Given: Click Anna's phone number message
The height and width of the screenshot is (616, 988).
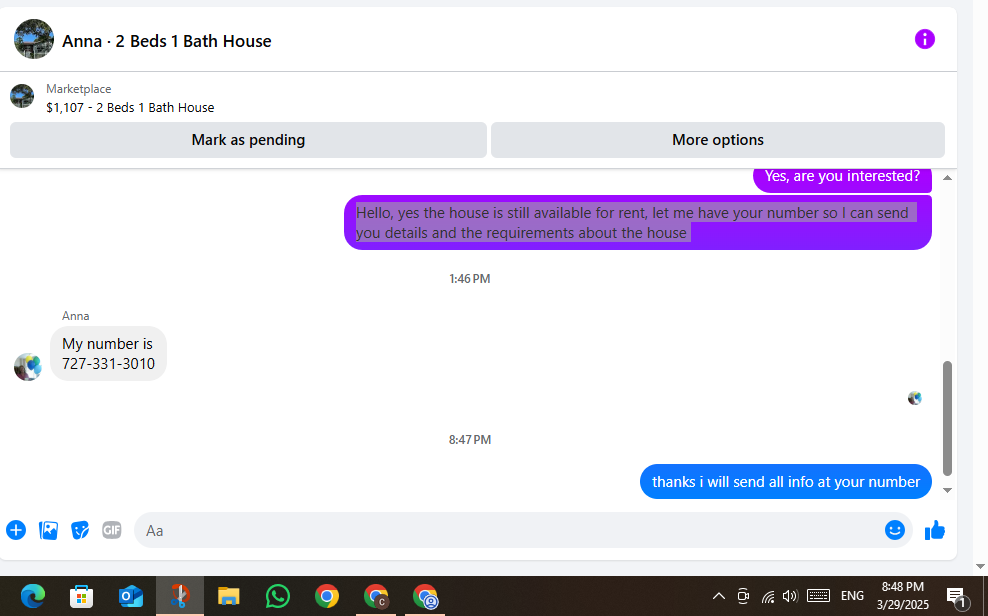Looking at the screenshot, I should tap(108, 353).
